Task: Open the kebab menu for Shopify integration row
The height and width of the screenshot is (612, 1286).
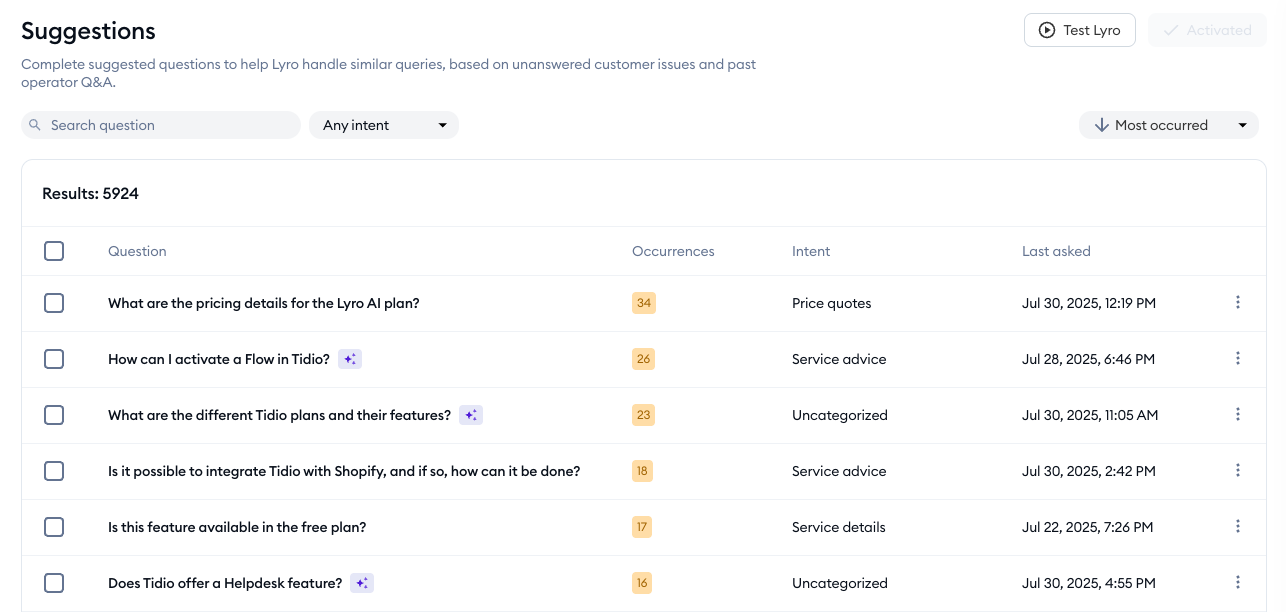Action: click(1238, 471)
